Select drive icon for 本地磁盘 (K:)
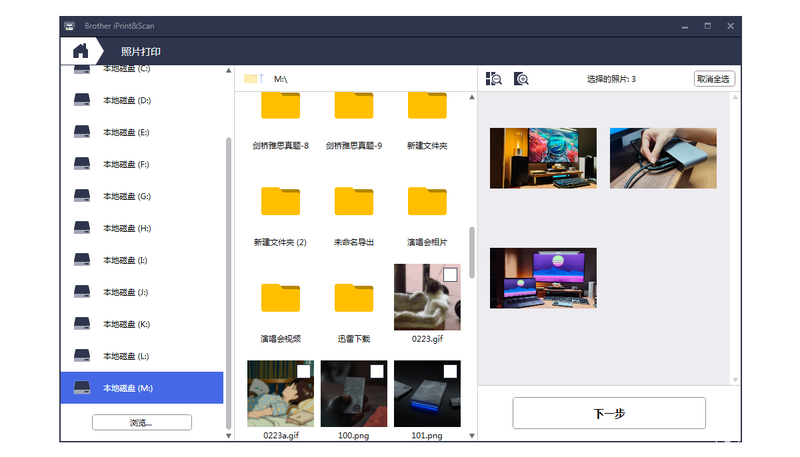The height and width of the screenshot is (457, 800). [82, 324]
